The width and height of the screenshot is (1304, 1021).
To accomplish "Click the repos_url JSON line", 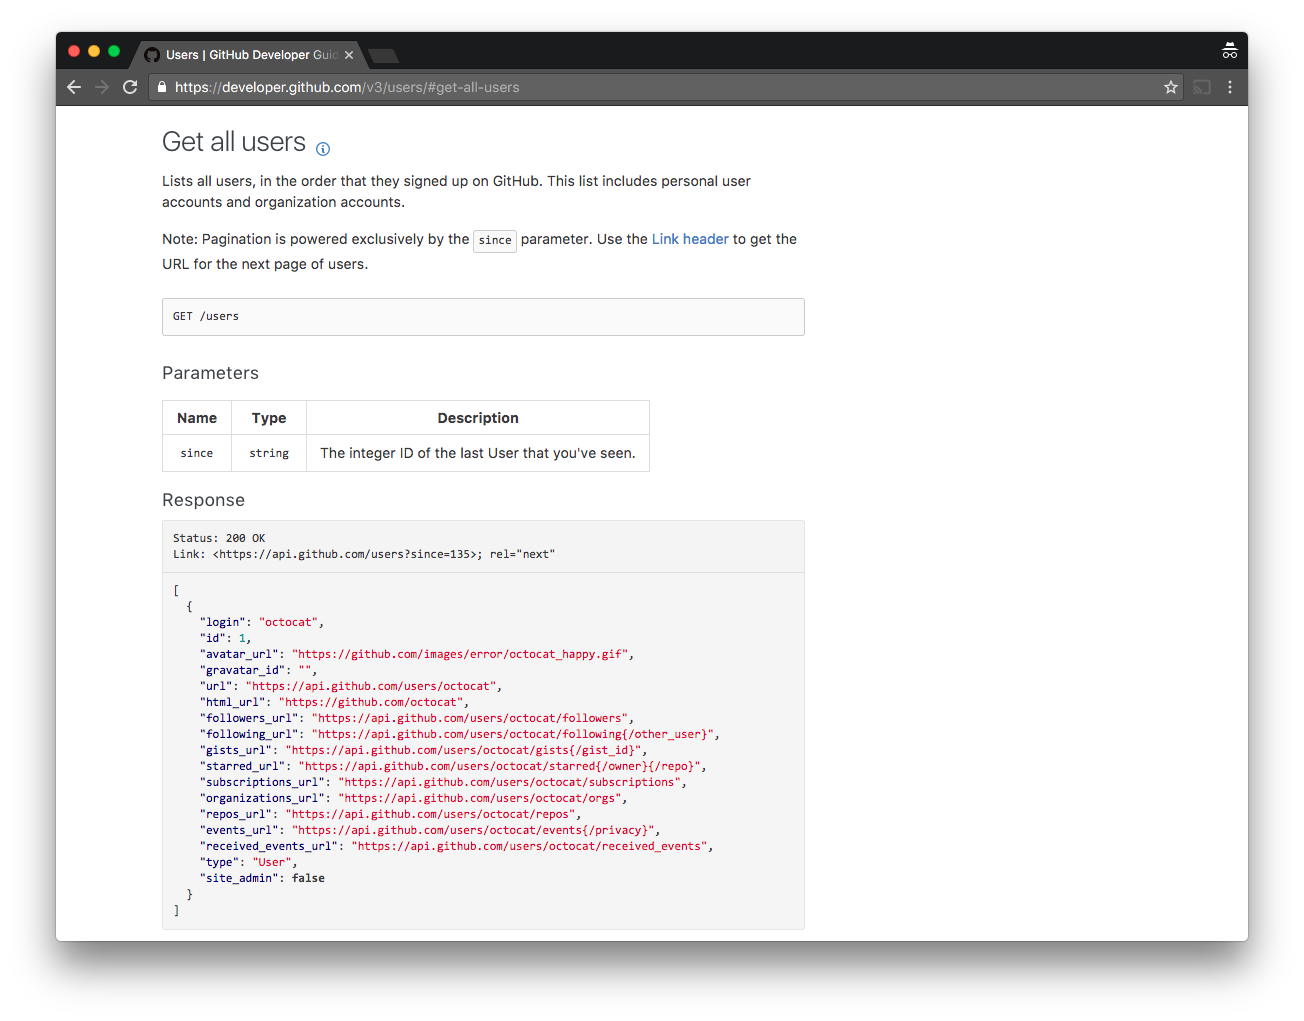I will point(390,814).
